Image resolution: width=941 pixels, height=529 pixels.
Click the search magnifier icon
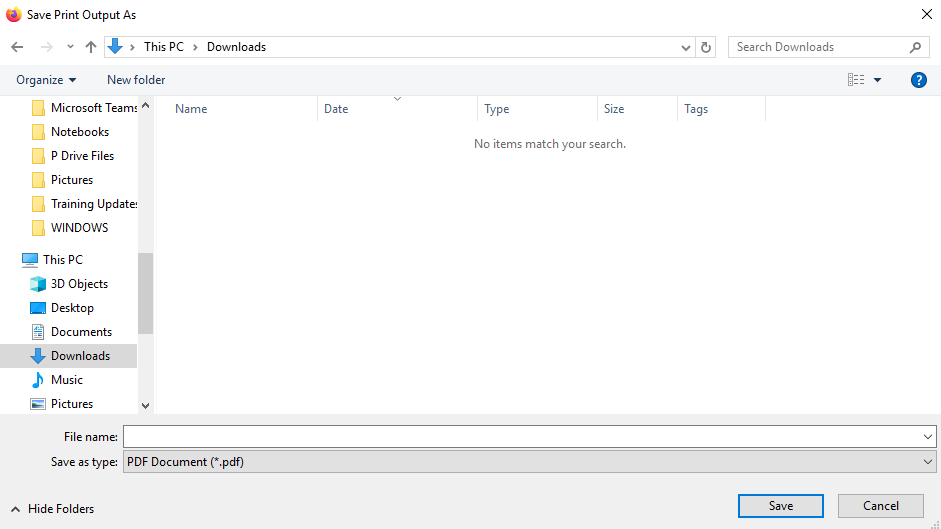click(915, 47)
